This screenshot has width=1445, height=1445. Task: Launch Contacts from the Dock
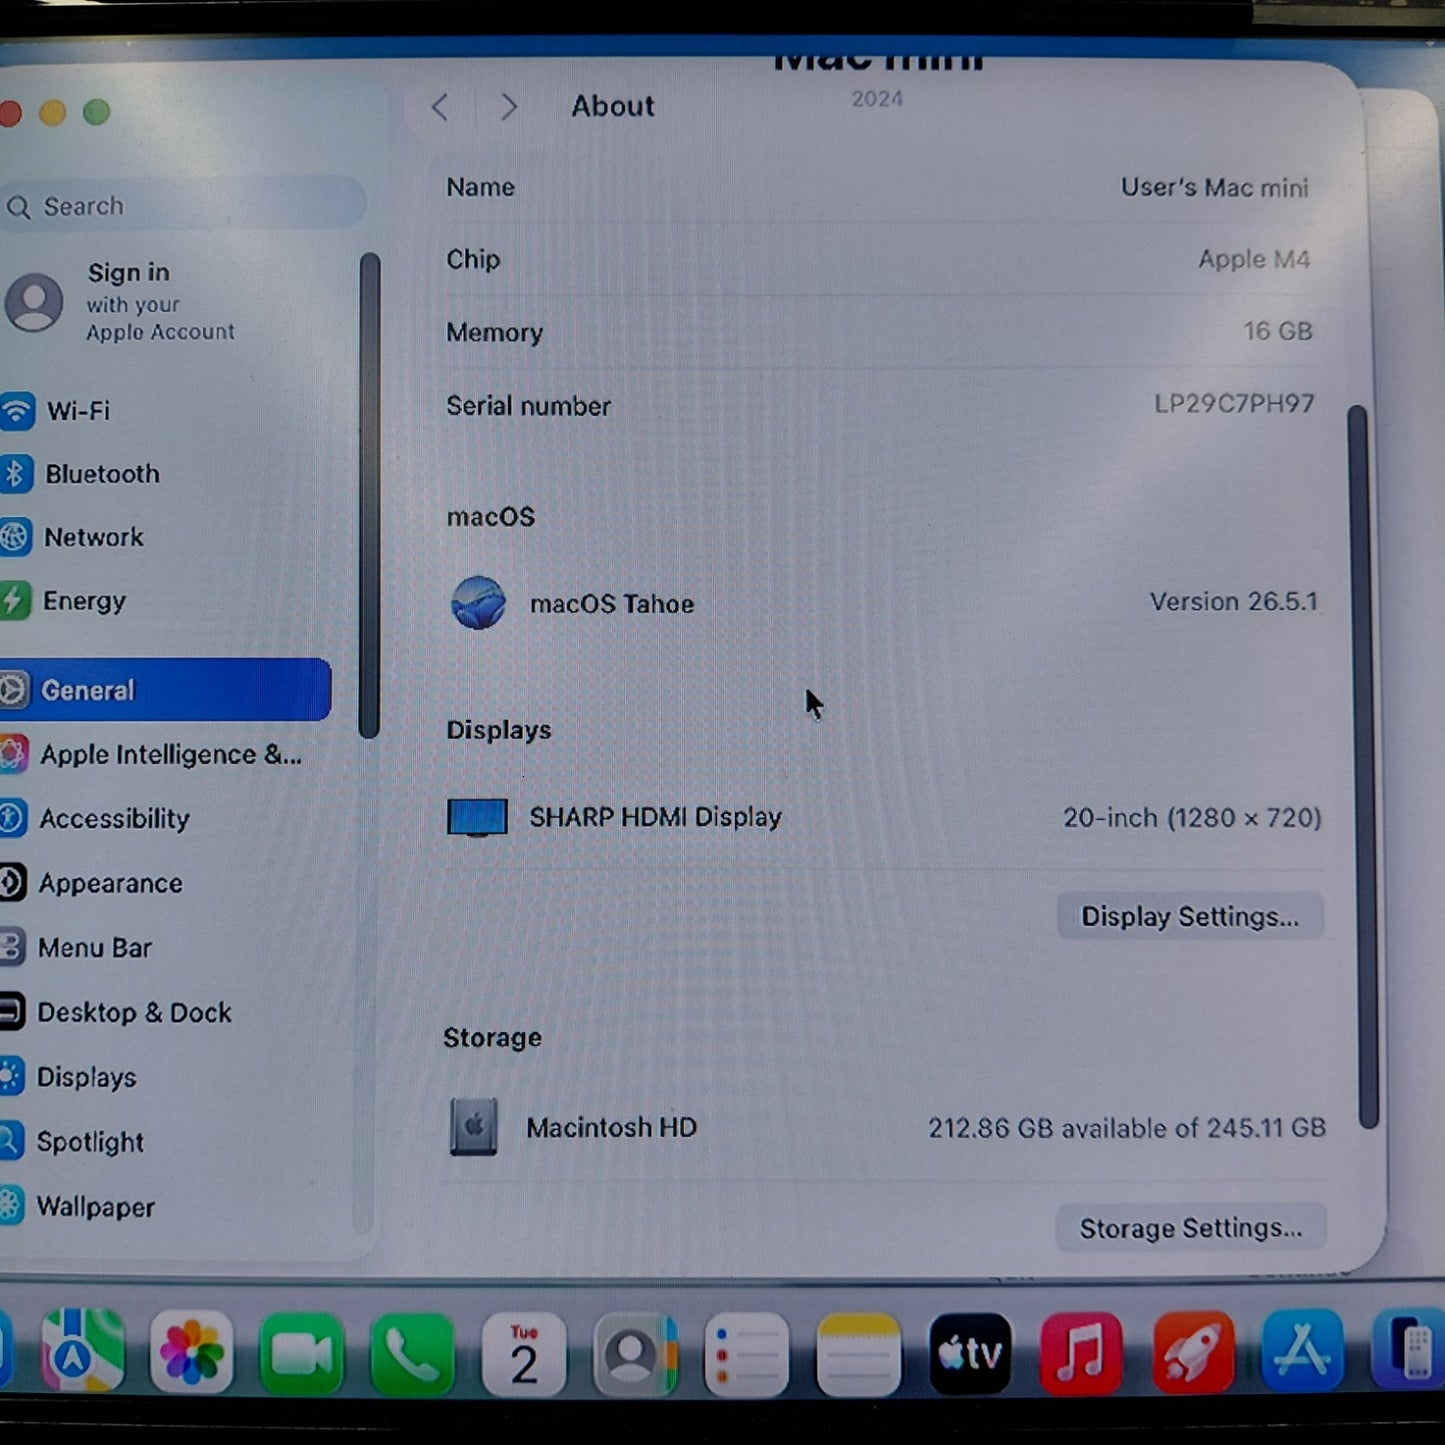coord(634,1355)
